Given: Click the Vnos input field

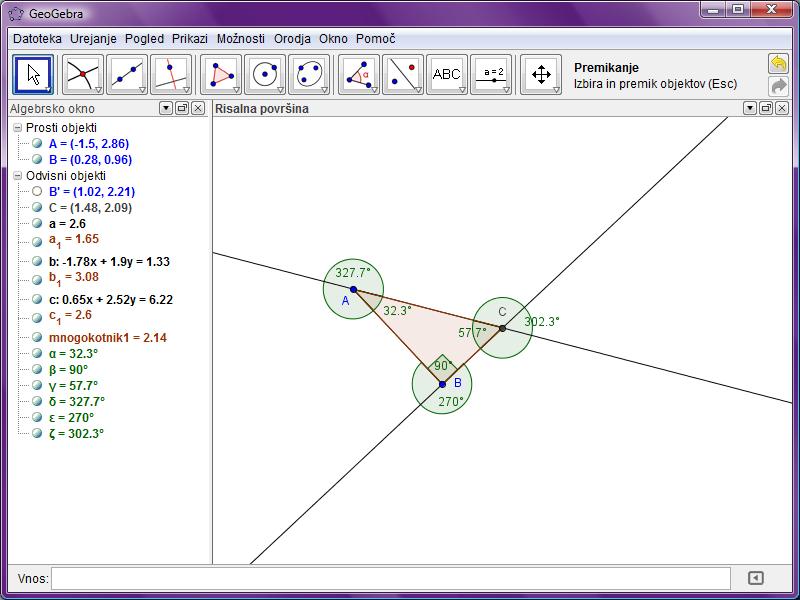Looking at the screenshot, I should 390,578.
